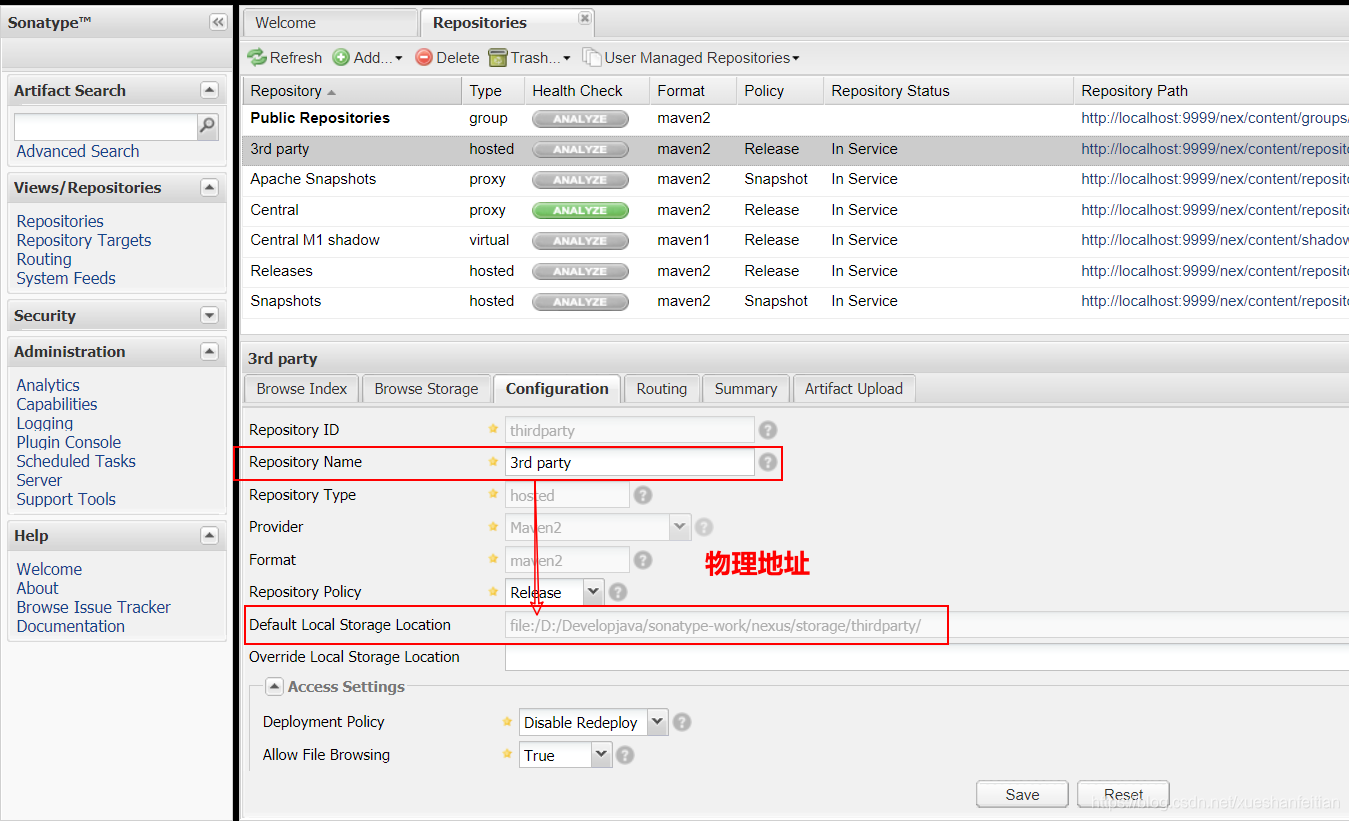Viewport: 1349px width, 821px height.
Task: Click help icon next to Repository Name
Action: pyautogui.click(x=767, y=462)
